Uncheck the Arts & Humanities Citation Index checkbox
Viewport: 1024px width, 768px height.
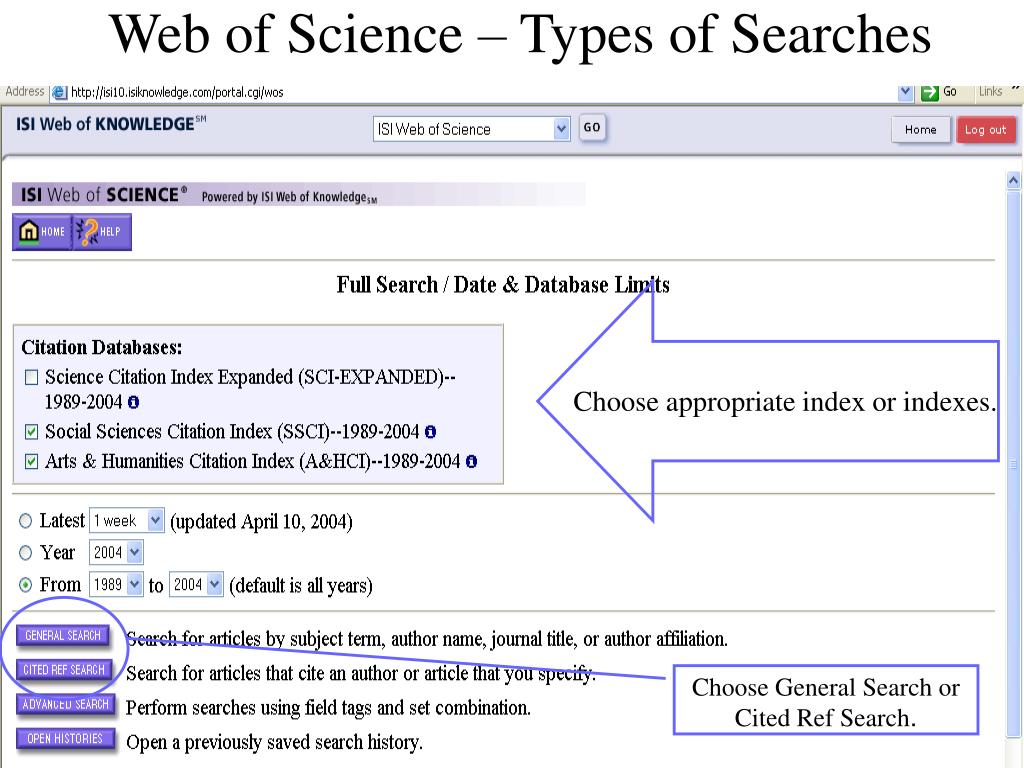tap(31, 462)
